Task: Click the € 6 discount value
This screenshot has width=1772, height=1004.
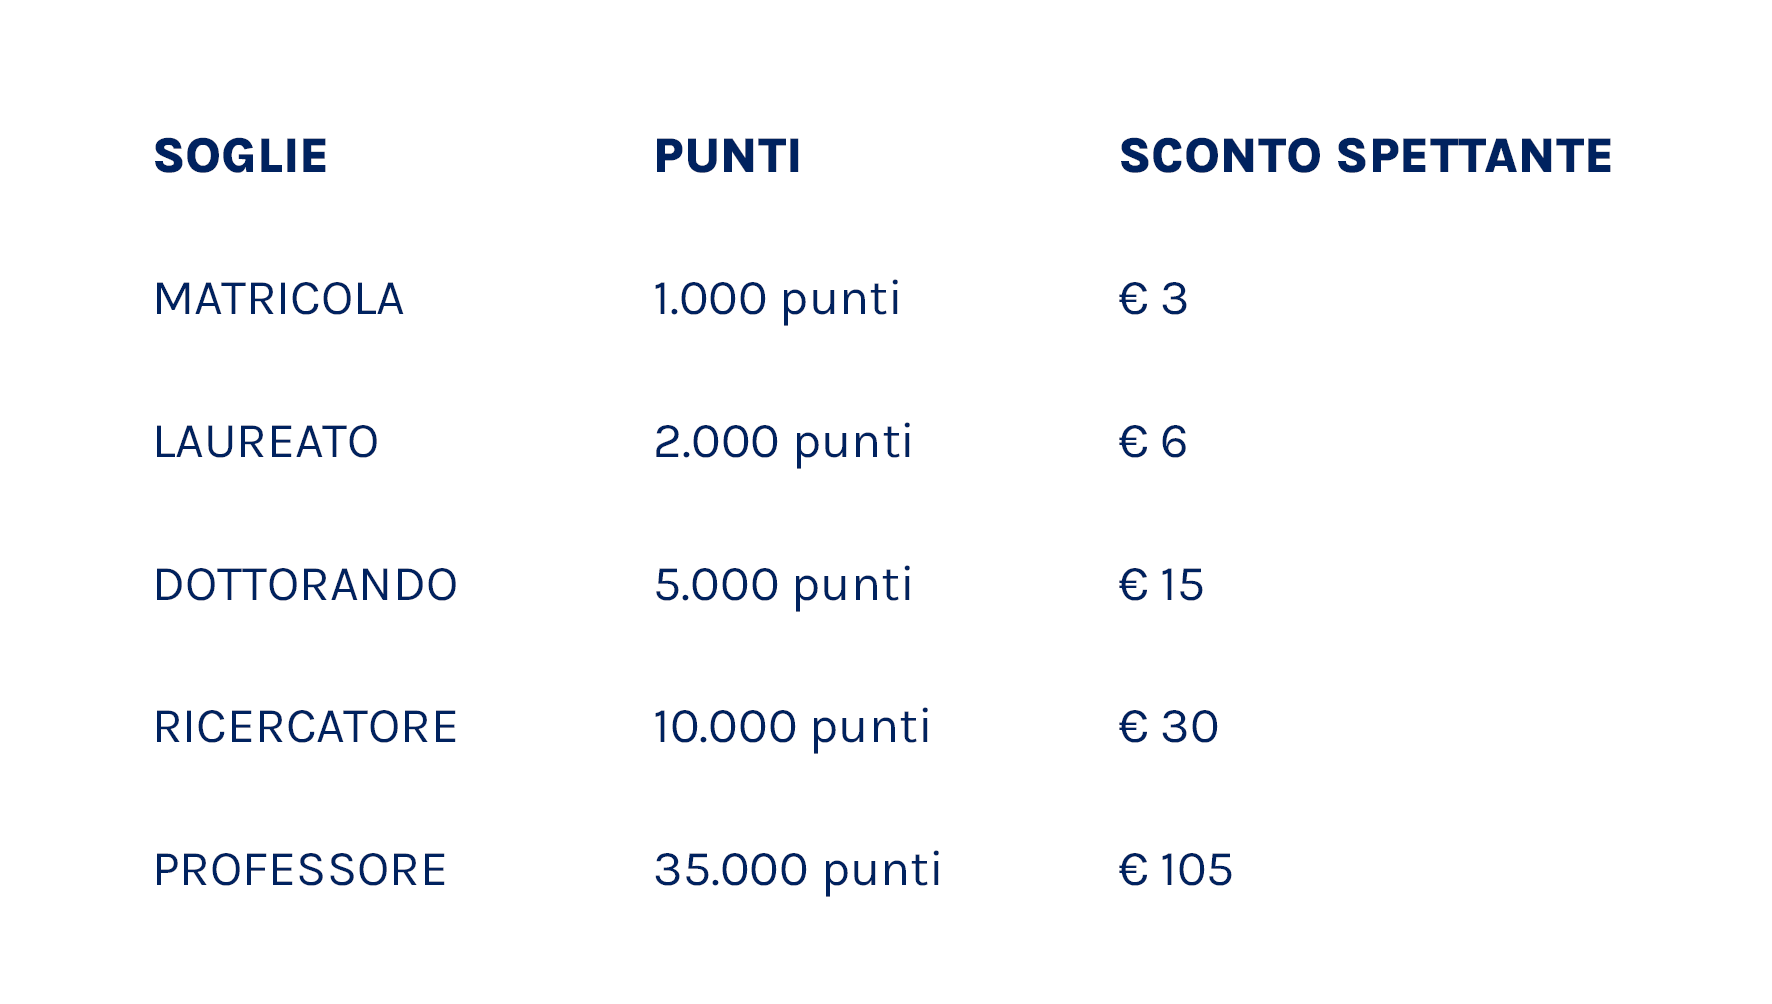Action: tap(1153, 442)
